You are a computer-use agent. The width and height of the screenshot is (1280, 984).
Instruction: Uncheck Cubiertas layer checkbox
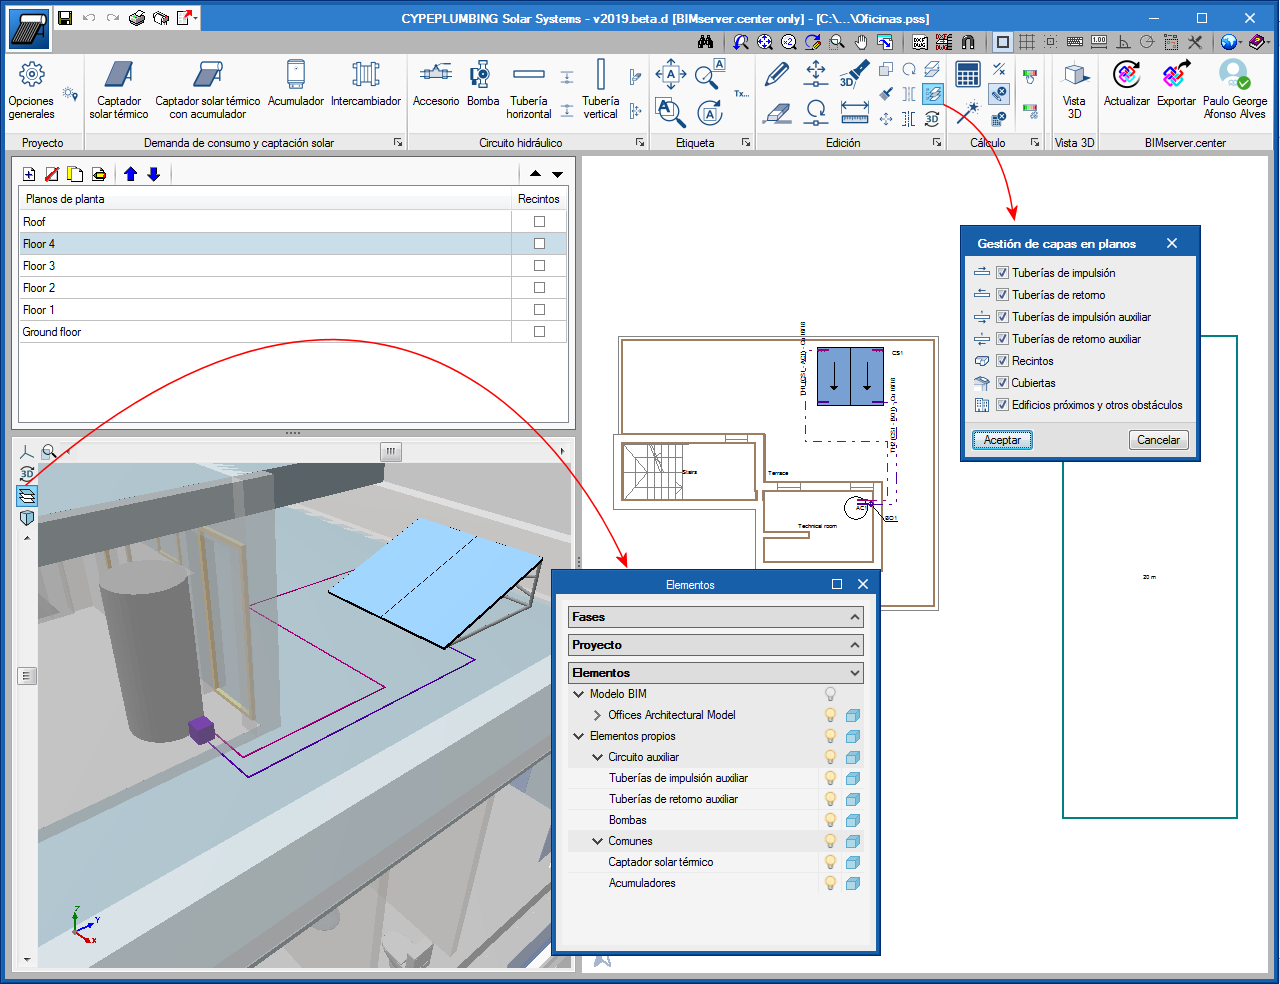coord(1002,383)
